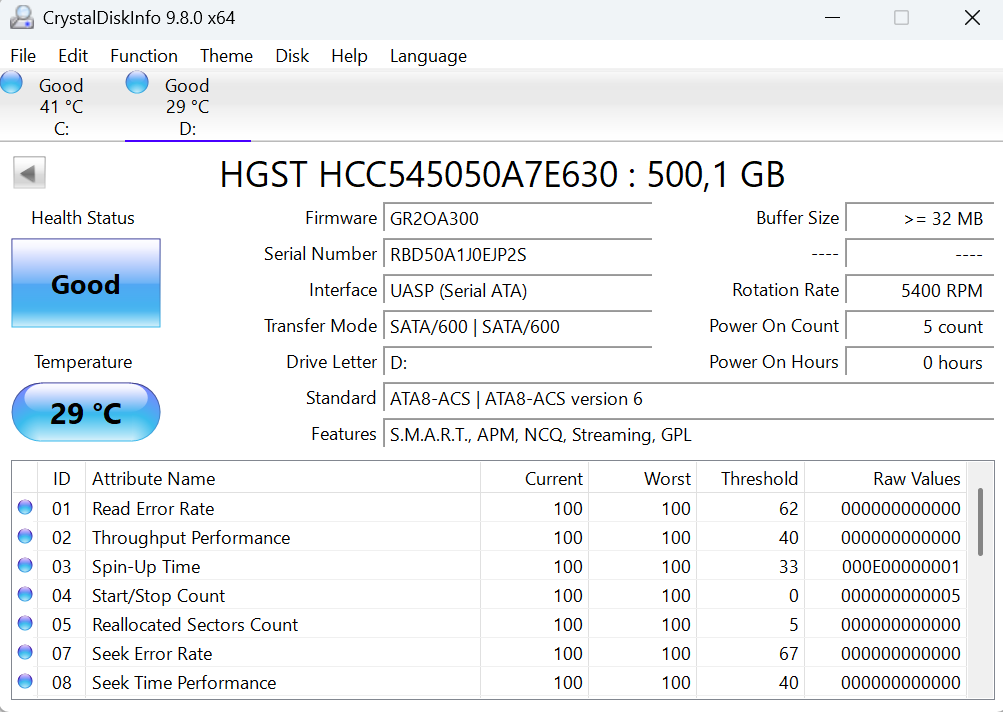Click status orb for Reallocated Sectors Count
Viewport: 1003px width, 712px height.
[x=25, y=623]
